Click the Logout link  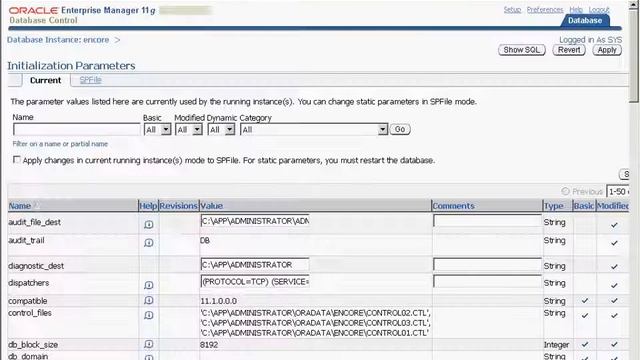[x=599, y=9]
